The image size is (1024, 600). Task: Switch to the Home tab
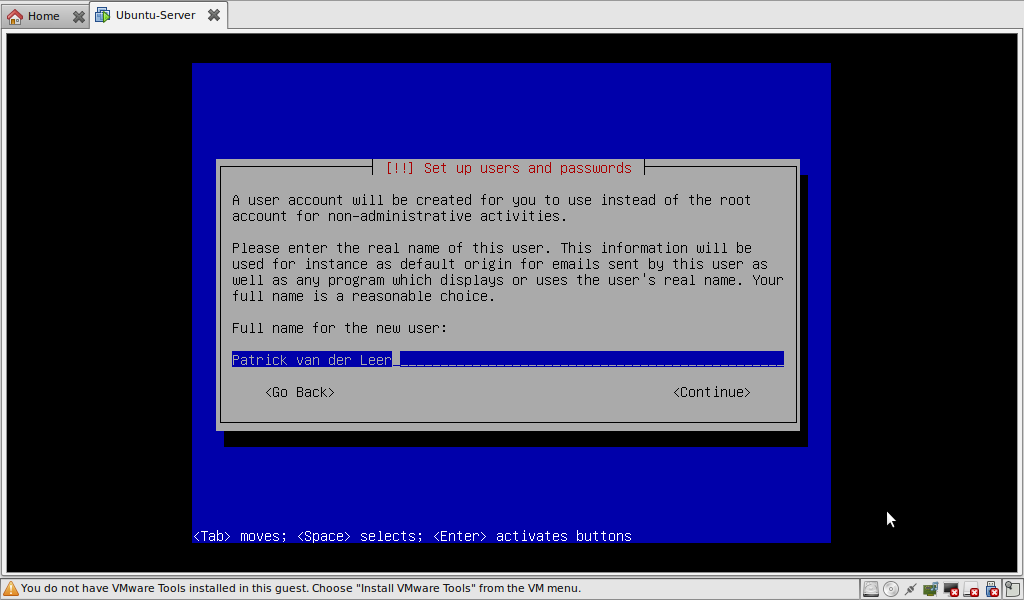(x=44, y=16)
